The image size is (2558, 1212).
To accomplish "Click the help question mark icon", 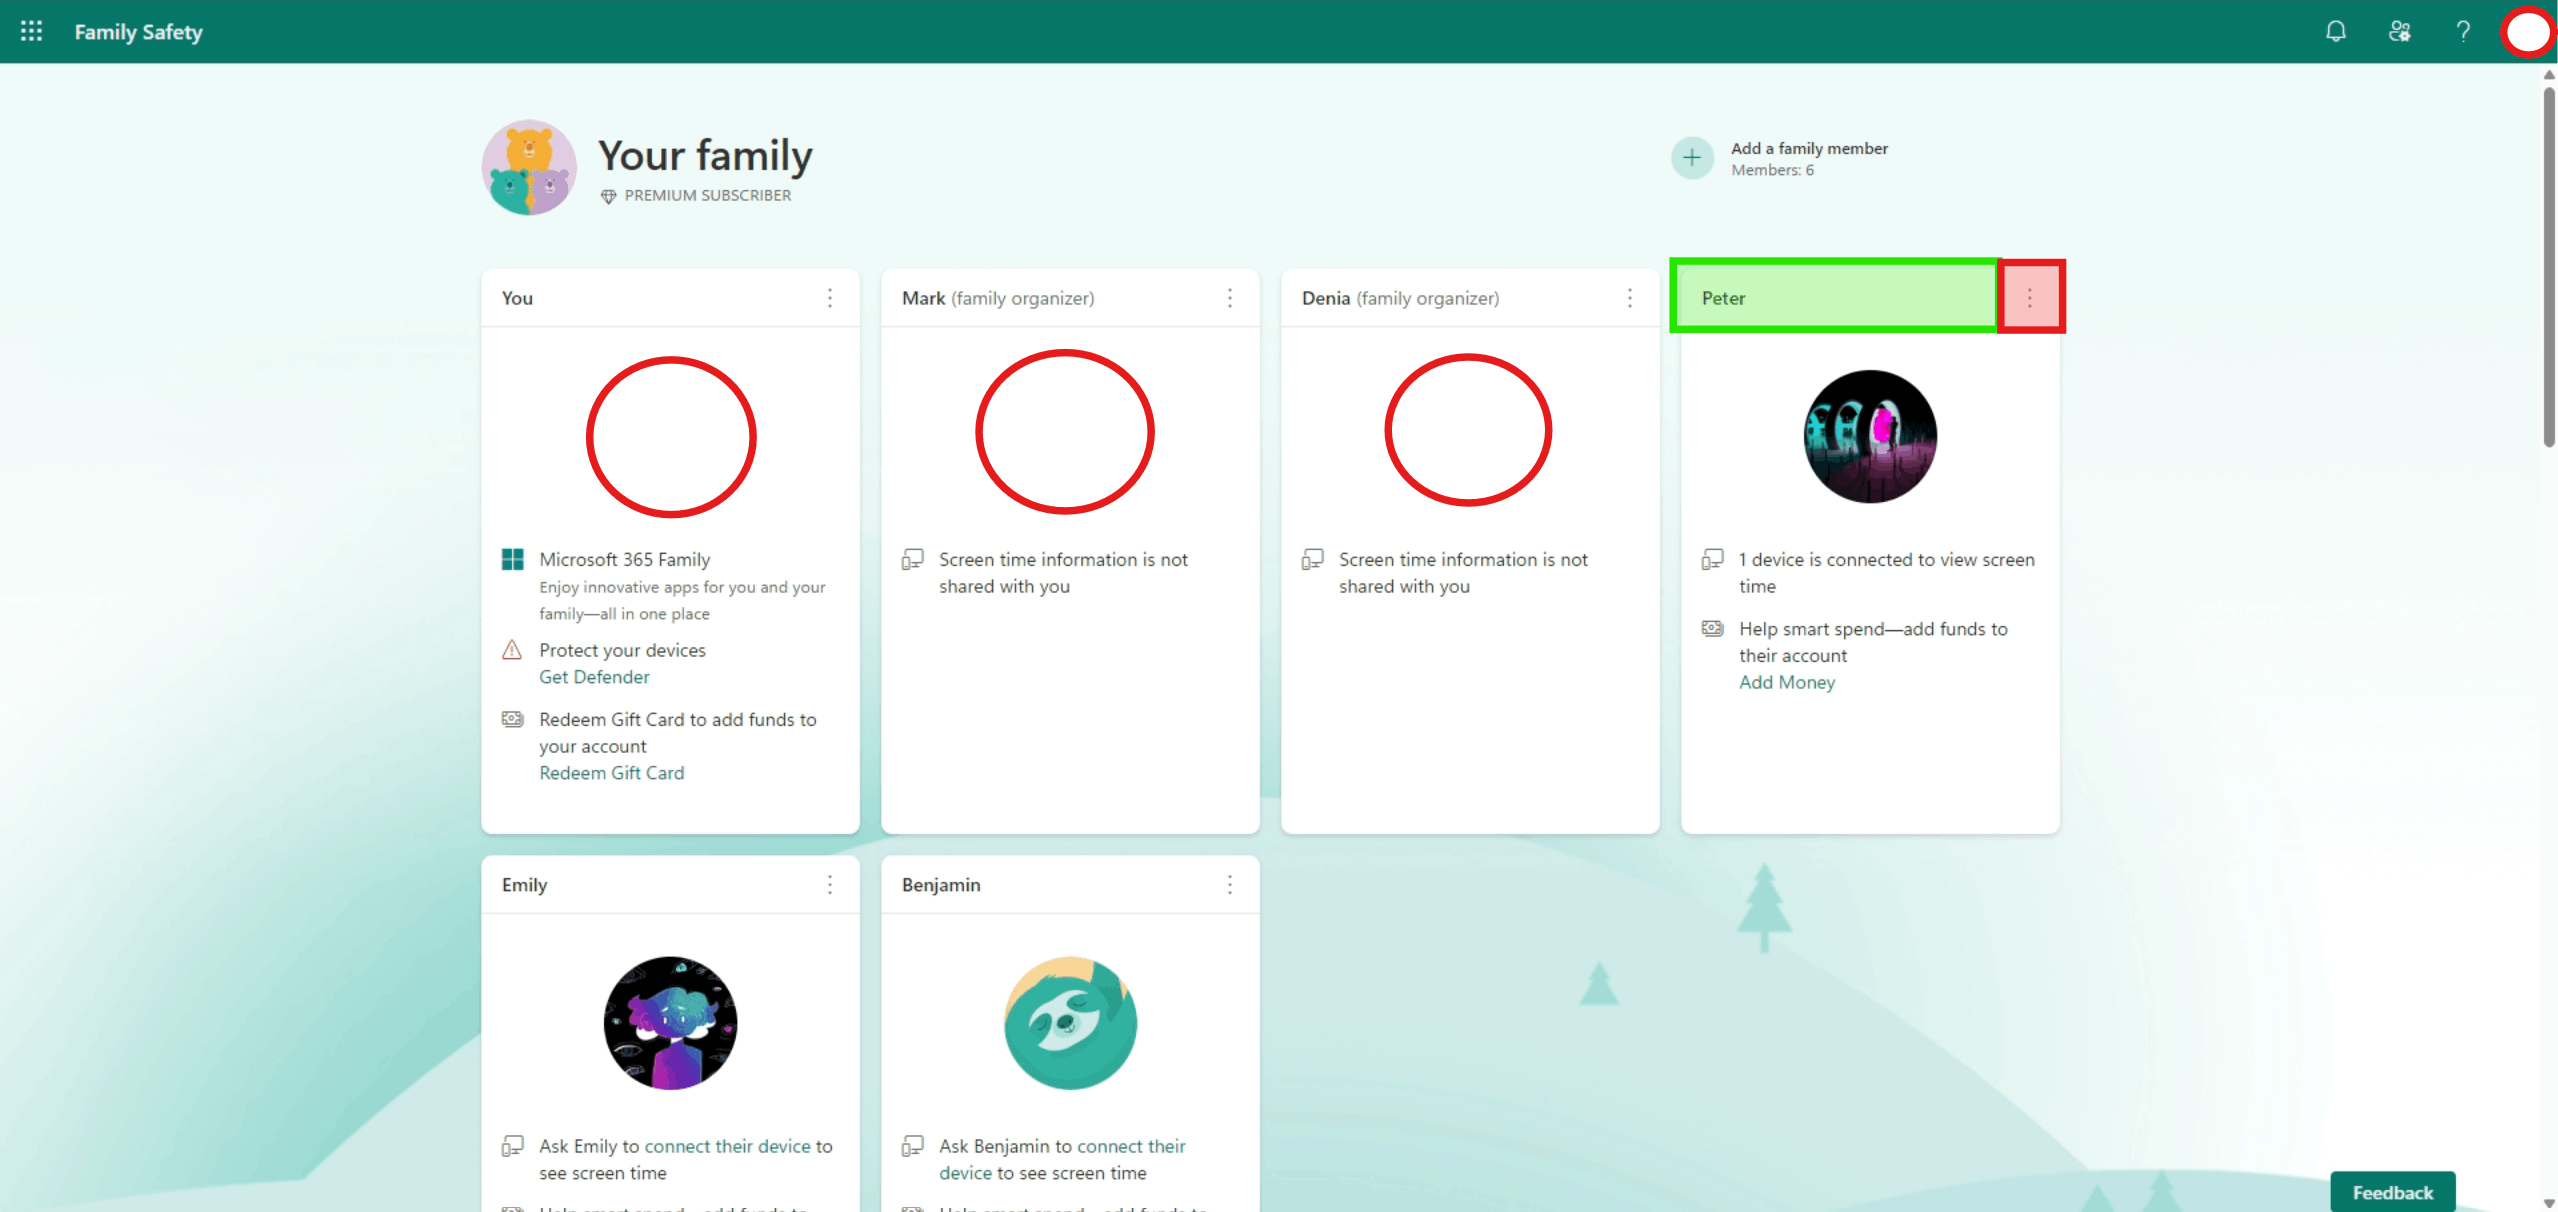I will click(x=2463, y=31).
